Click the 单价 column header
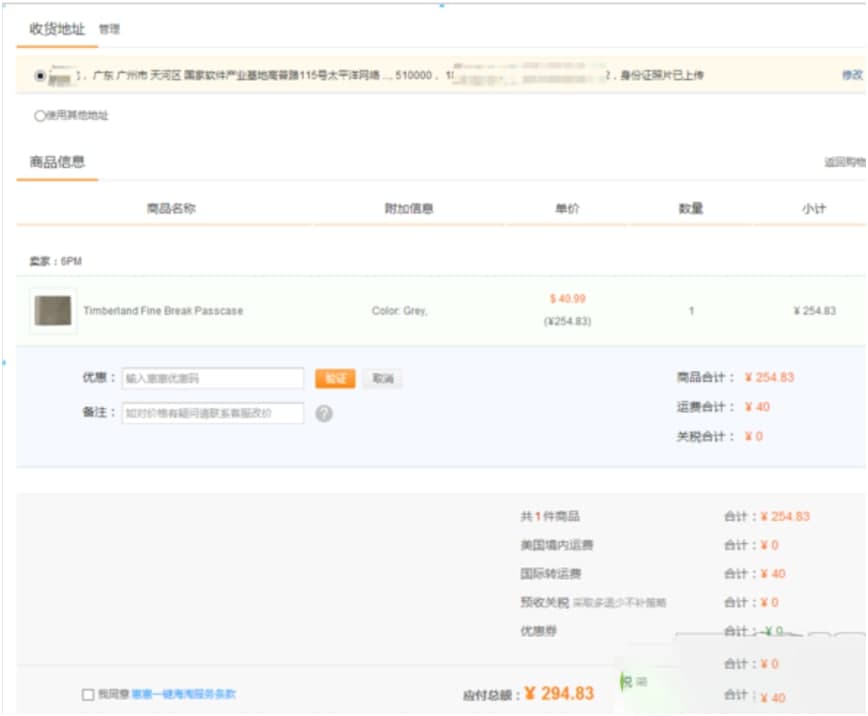Screen dimensions: 868x716 click(x=567, y=208)
